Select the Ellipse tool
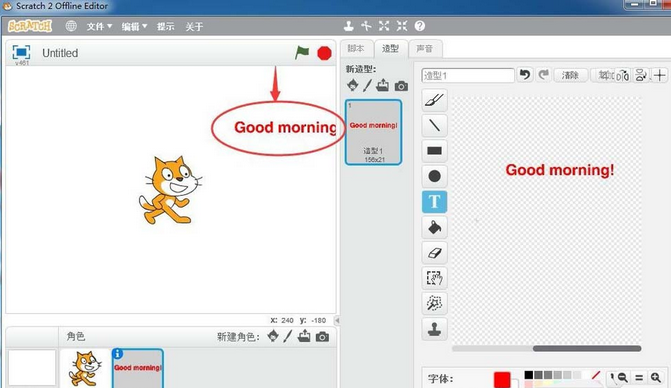Image resolution: width=671 pixels, height=388 pixels. click(434, 176)
